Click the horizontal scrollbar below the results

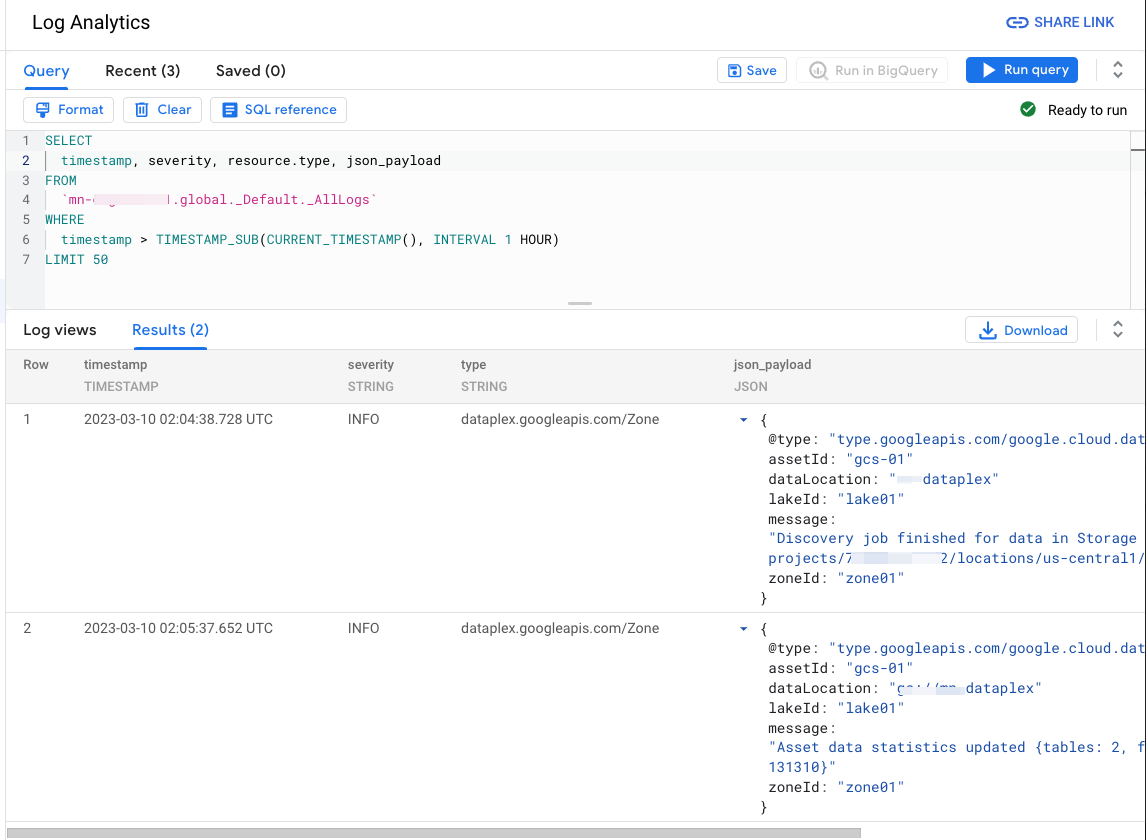click(430, 831)
